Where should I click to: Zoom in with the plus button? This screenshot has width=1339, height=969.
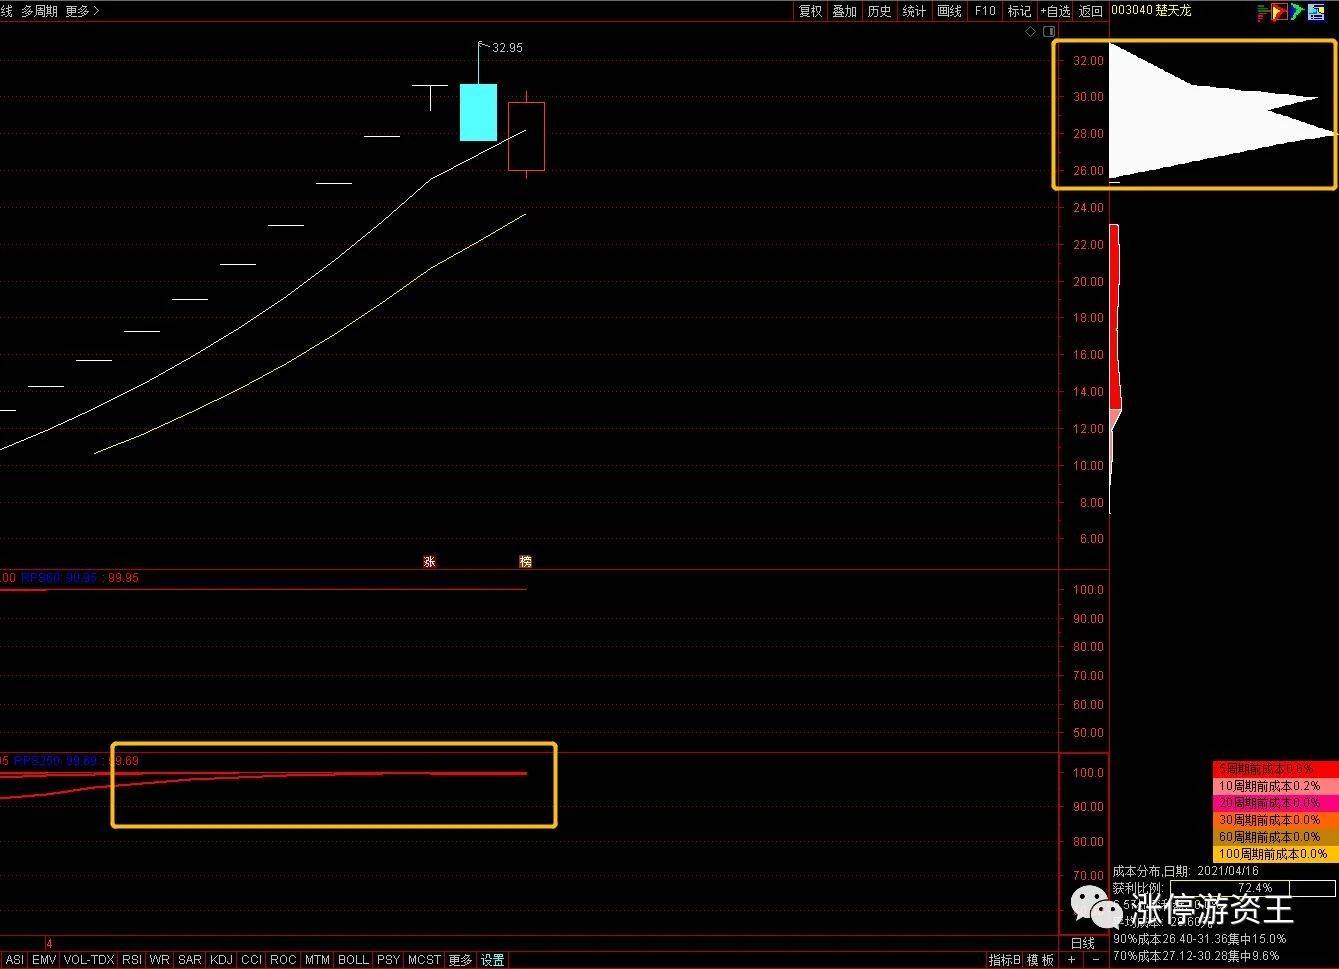coord(1071,960)
